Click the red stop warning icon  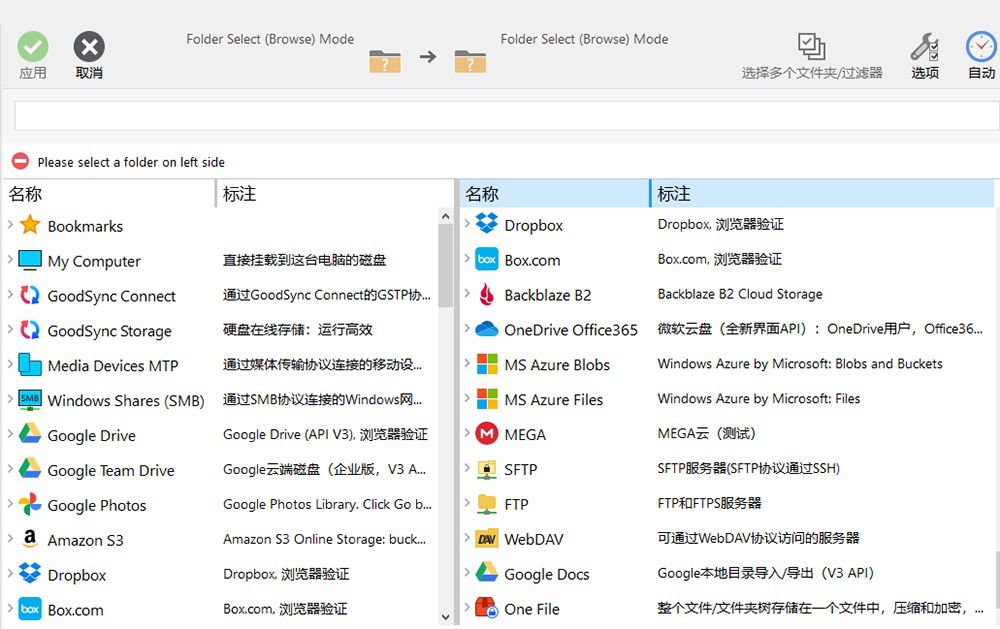pyautogui.click(x=20, y=161)
